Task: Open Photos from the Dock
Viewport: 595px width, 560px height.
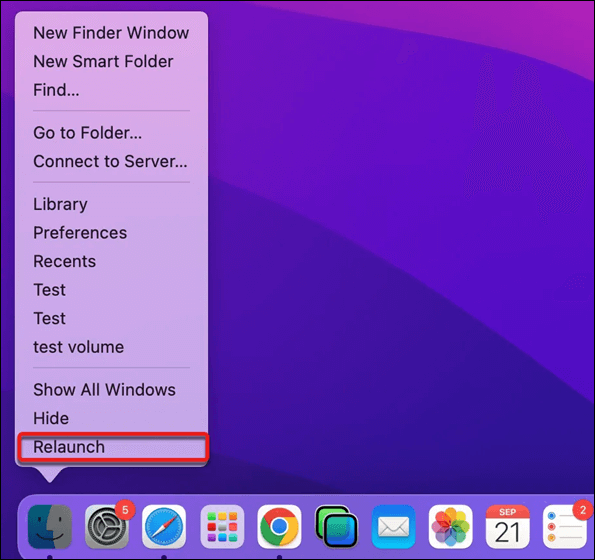Action: point(450,527)
